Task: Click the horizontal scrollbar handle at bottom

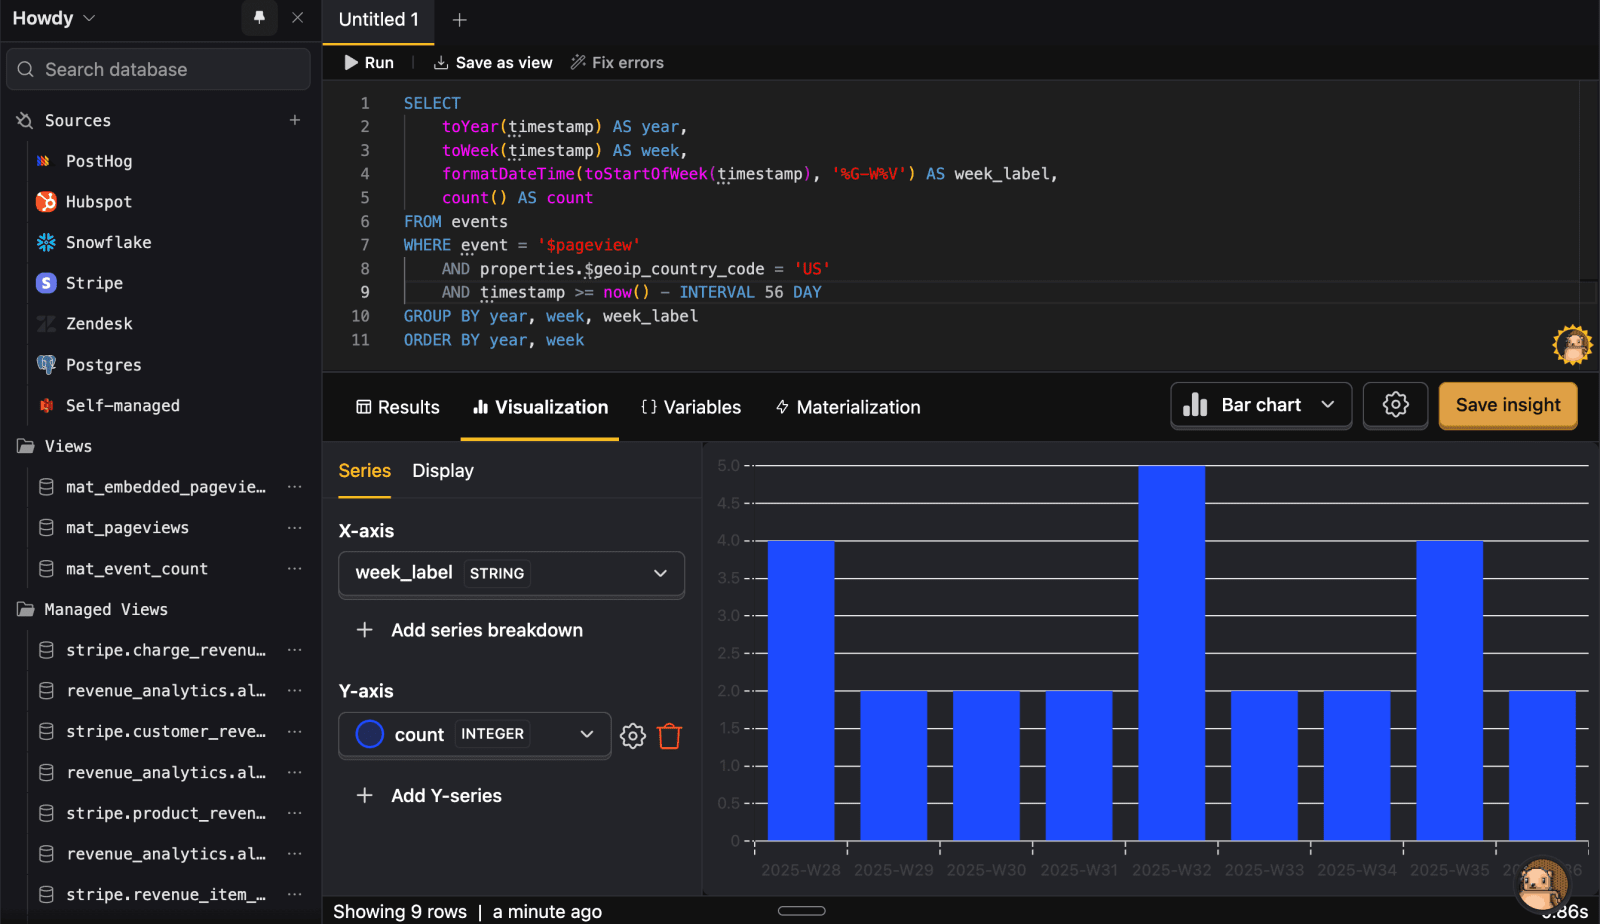Action: tap(801, 911)
